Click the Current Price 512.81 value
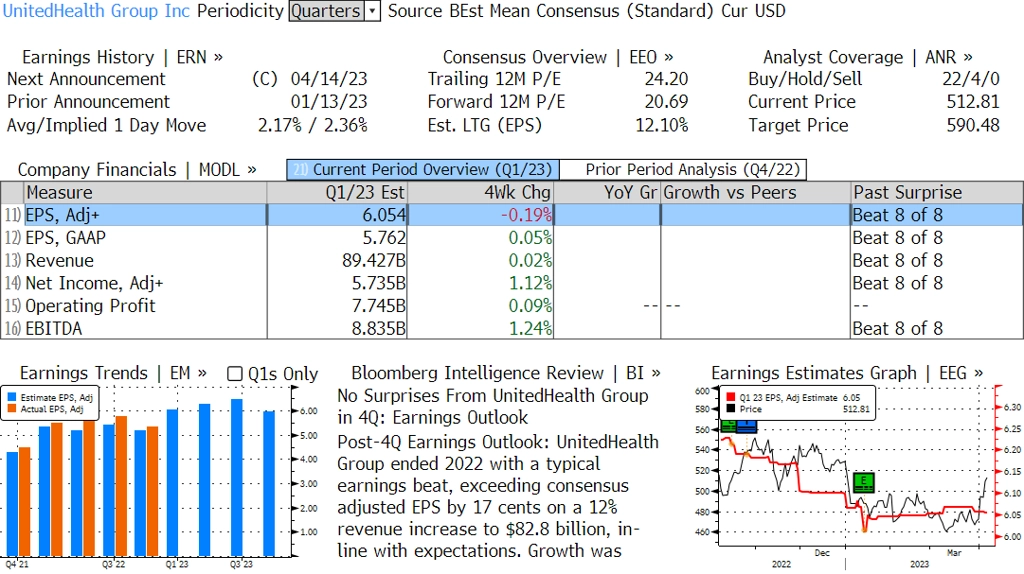 [x=973, y=102]
